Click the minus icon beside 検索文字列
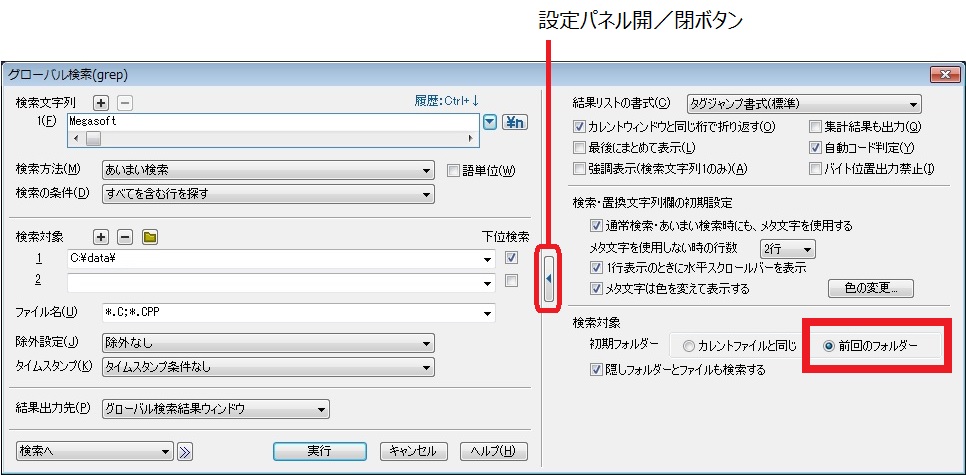Screen dimensions: 966x475 (124, 102)
